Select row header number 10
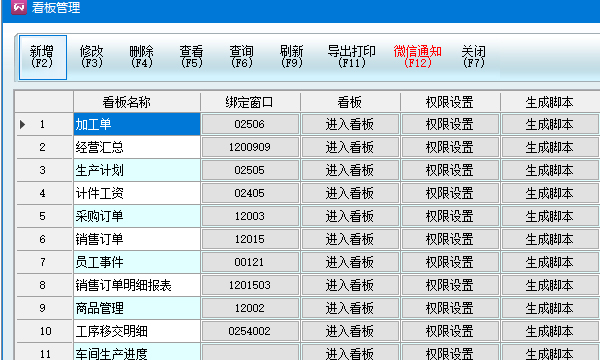This screenshot has width=600, height=360. coord(44,331)
